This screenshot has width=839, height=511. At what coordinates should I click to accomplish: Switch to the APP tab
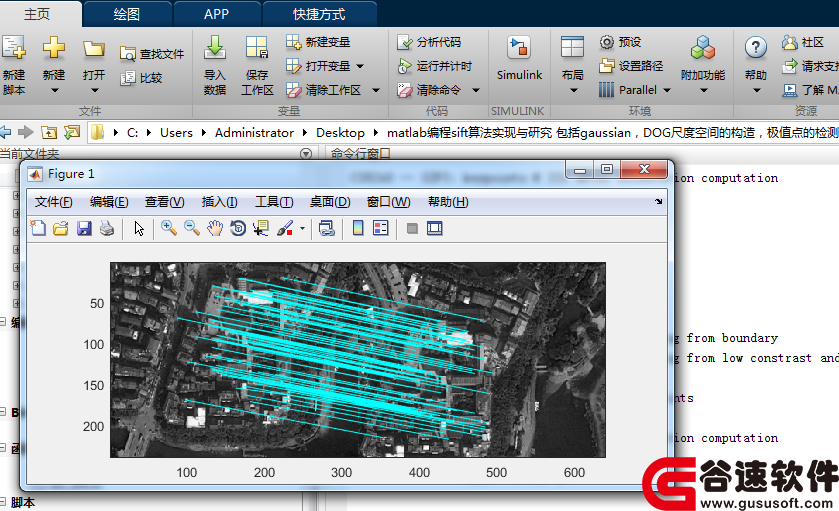click(217, 14)
